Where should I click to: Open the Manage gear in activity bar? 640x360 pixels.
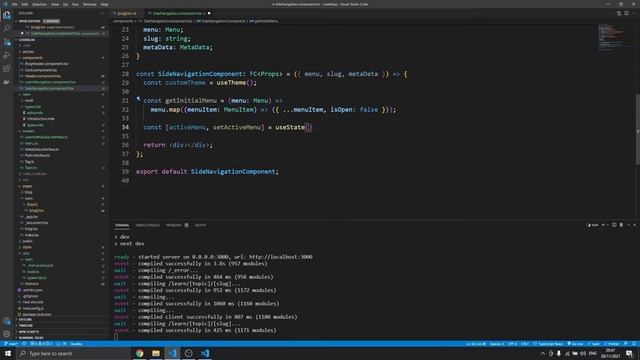pyautogui.click(x=7, y=334)
